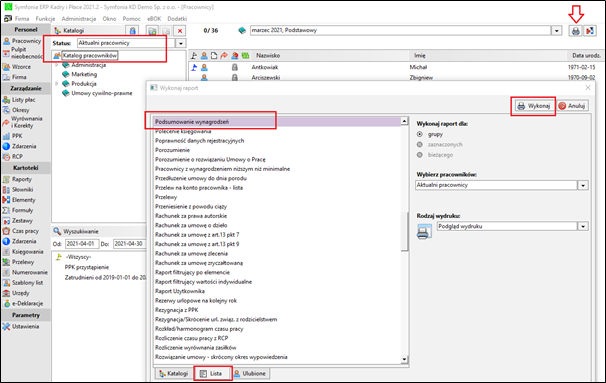Switch to the Ulubione tab

click(250, 374)
